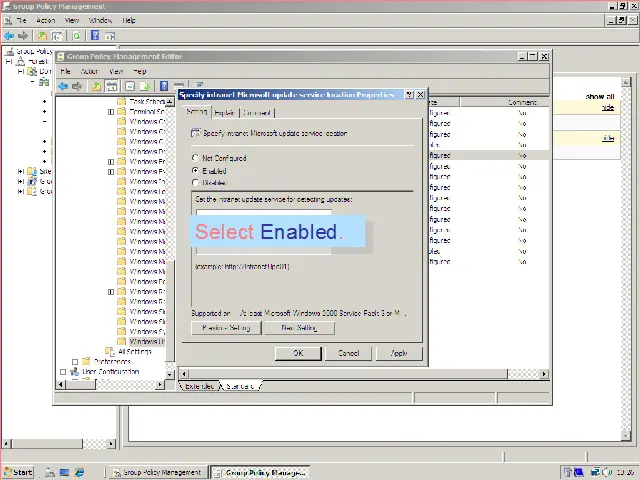Expand User Configuration node in Editor tree
The width and height of the screenshot is (640, 480).
pos(63,372)
